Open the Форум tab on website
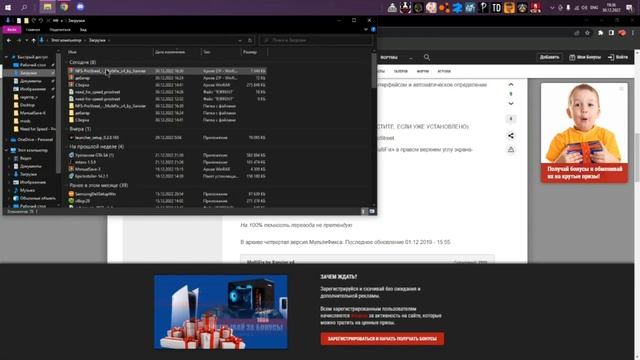This screenshot has height=360, width=640. click(x=423, y=71)
